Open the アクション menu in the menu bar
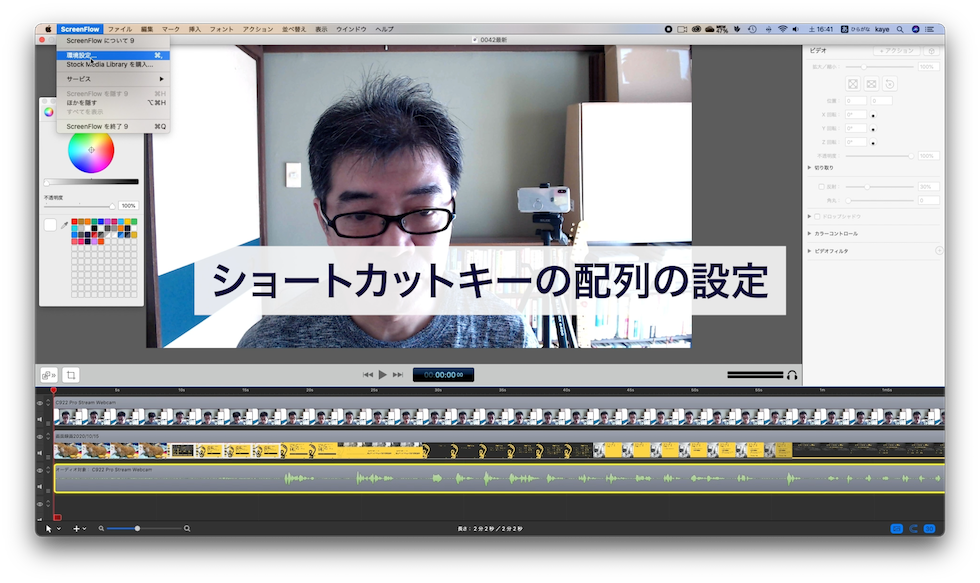Image resolution: width=980 pixels, height=583 pixels. point(257,29)
